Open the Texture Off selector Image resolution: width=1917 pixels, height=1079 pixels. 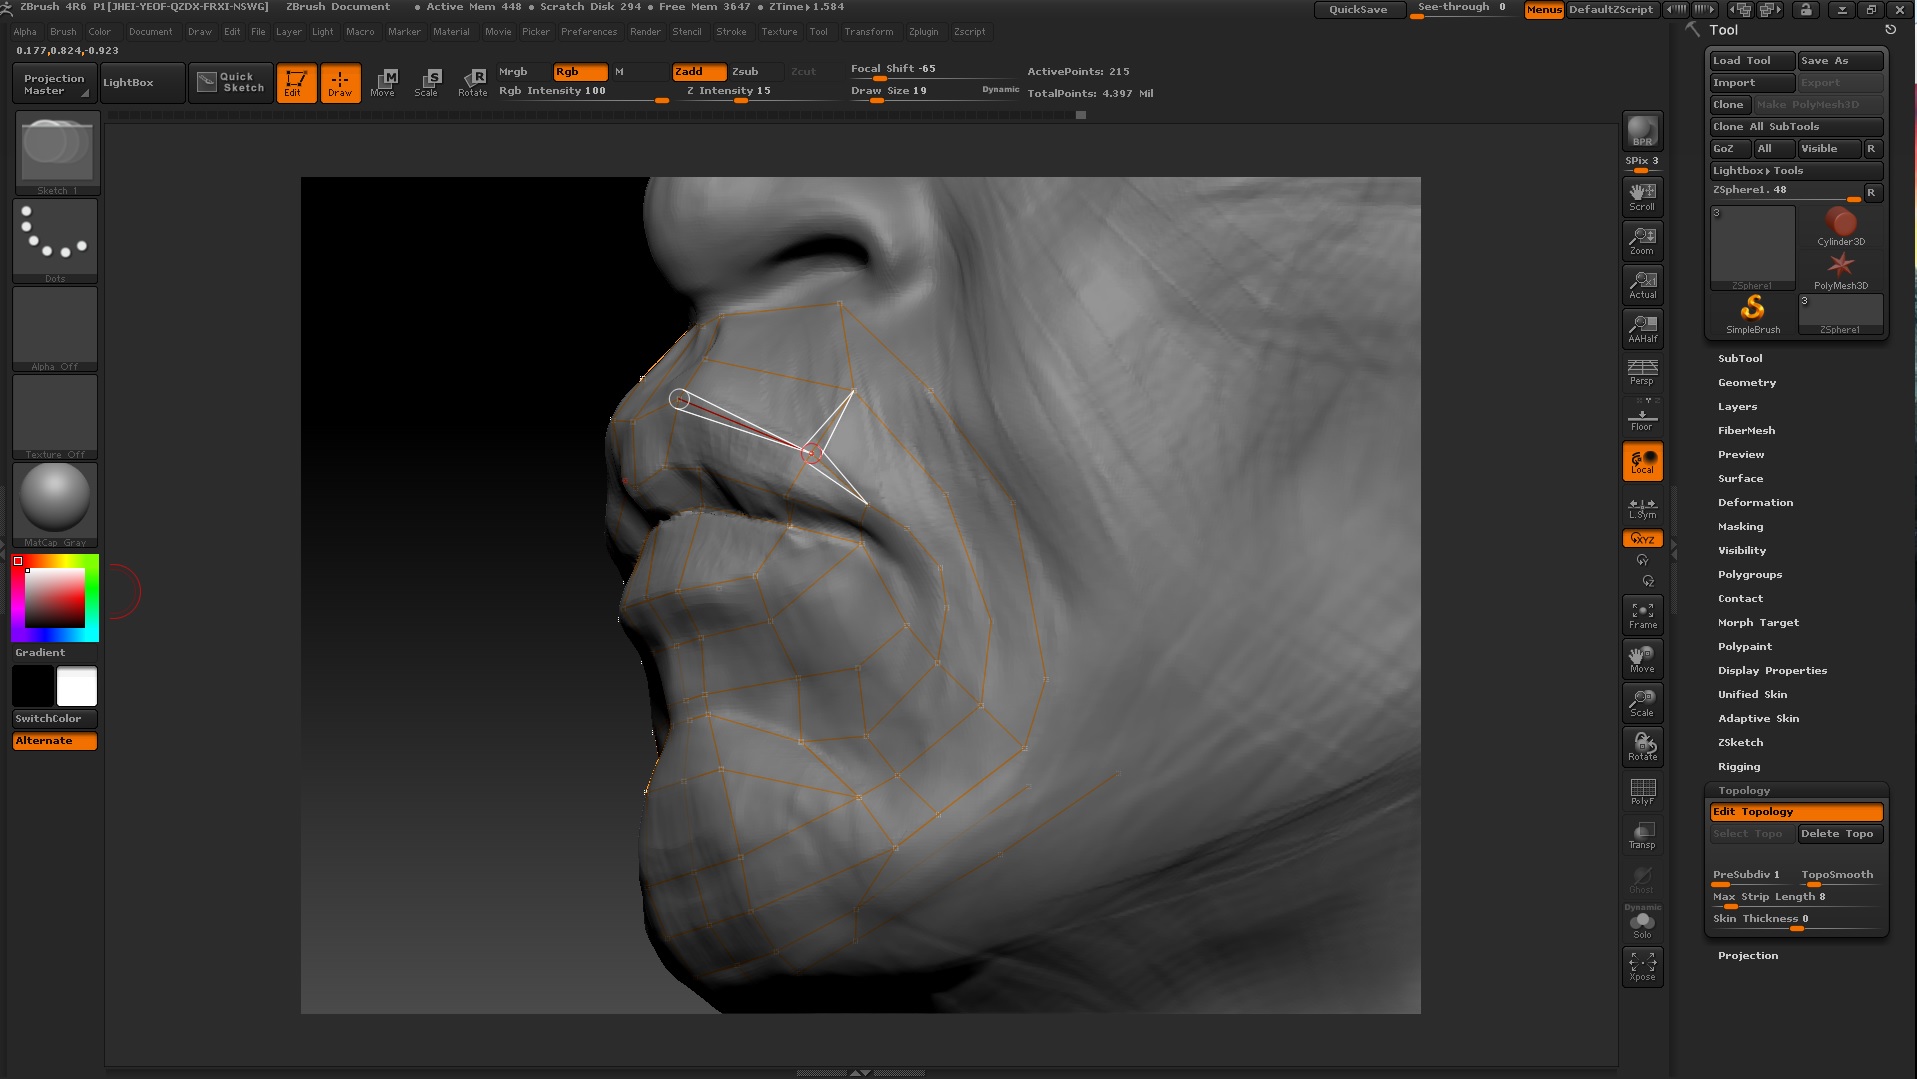pos(56,417)
